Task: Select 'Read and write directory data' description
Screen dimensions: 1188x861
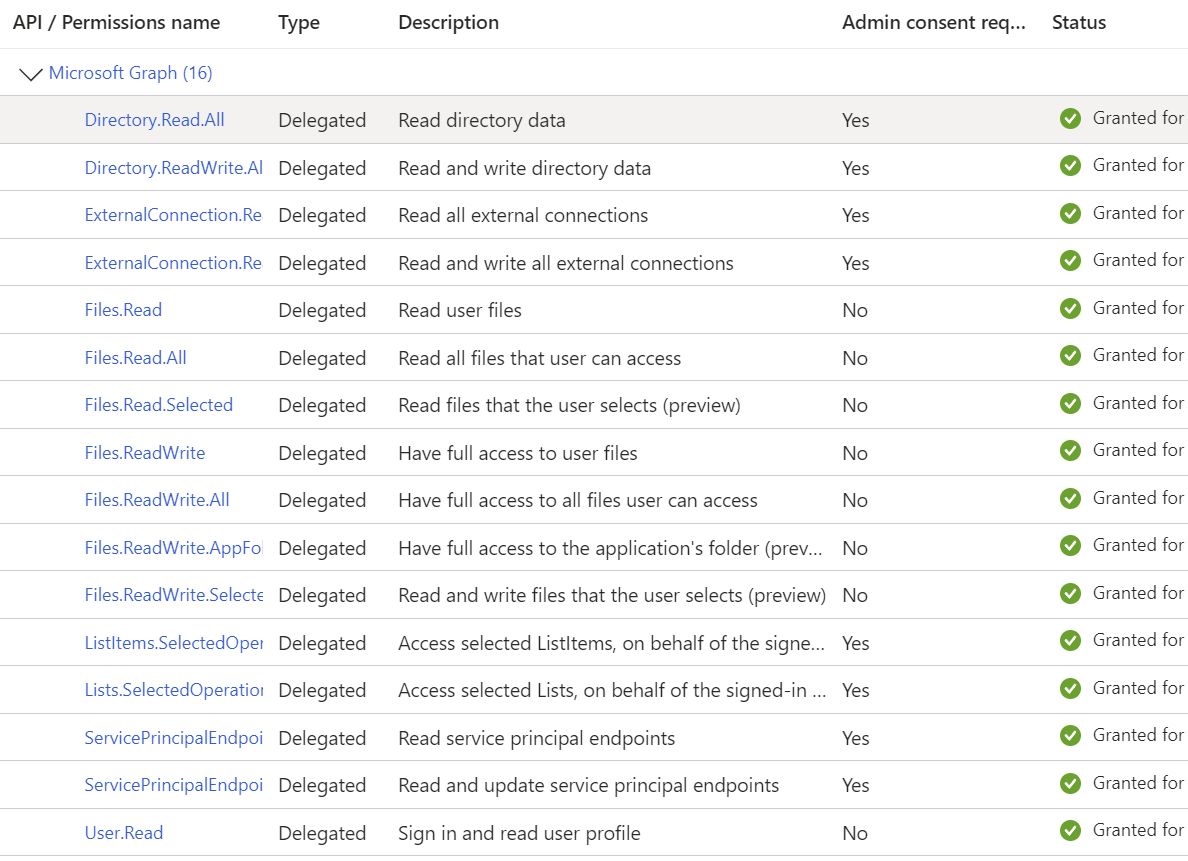Action: 524,168
